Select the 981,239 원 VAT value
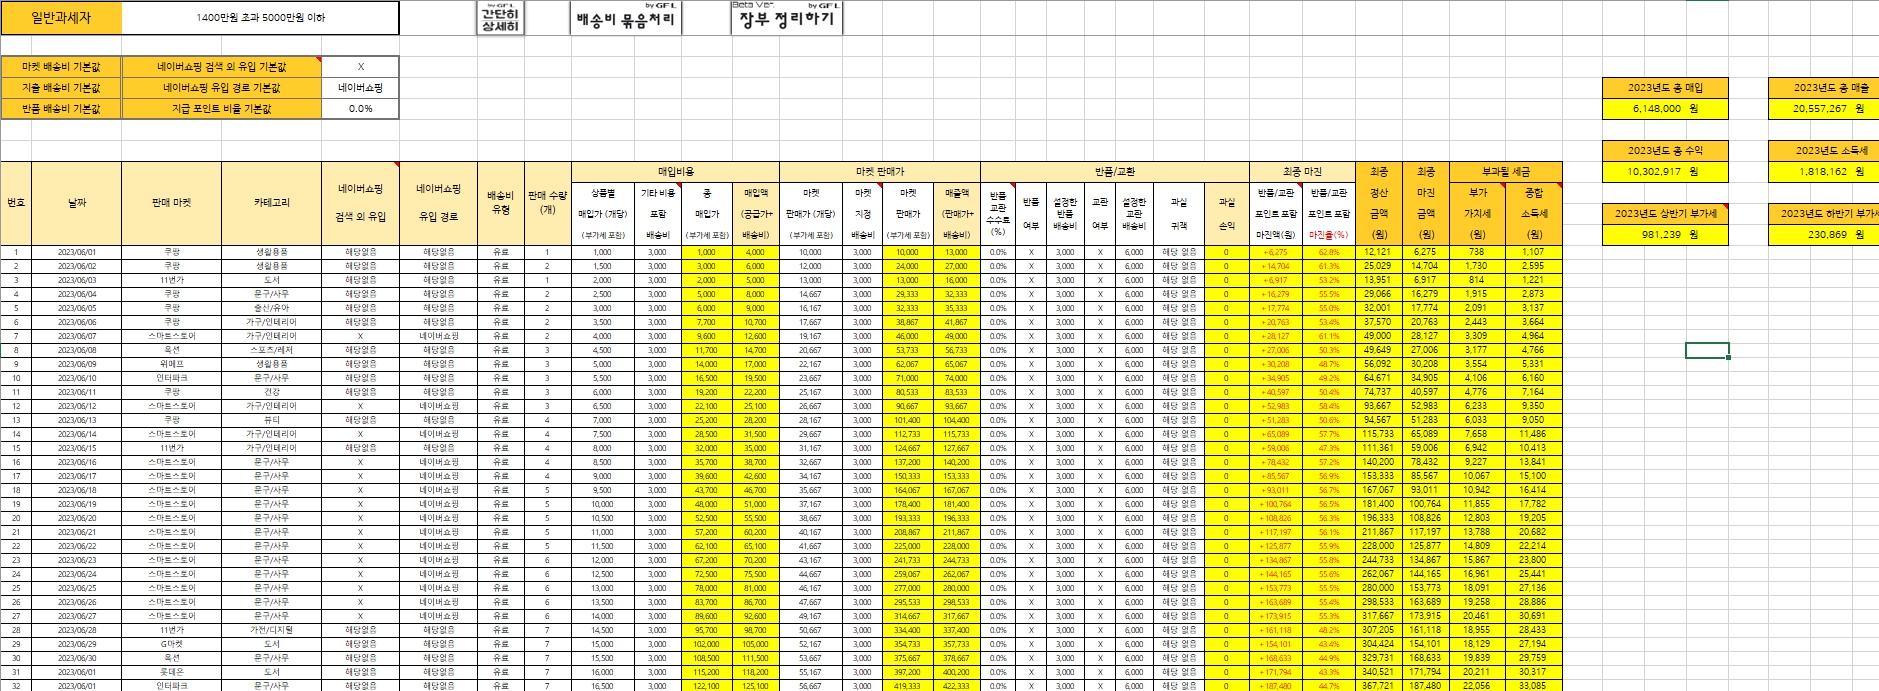 click(x=1665, y=235)
